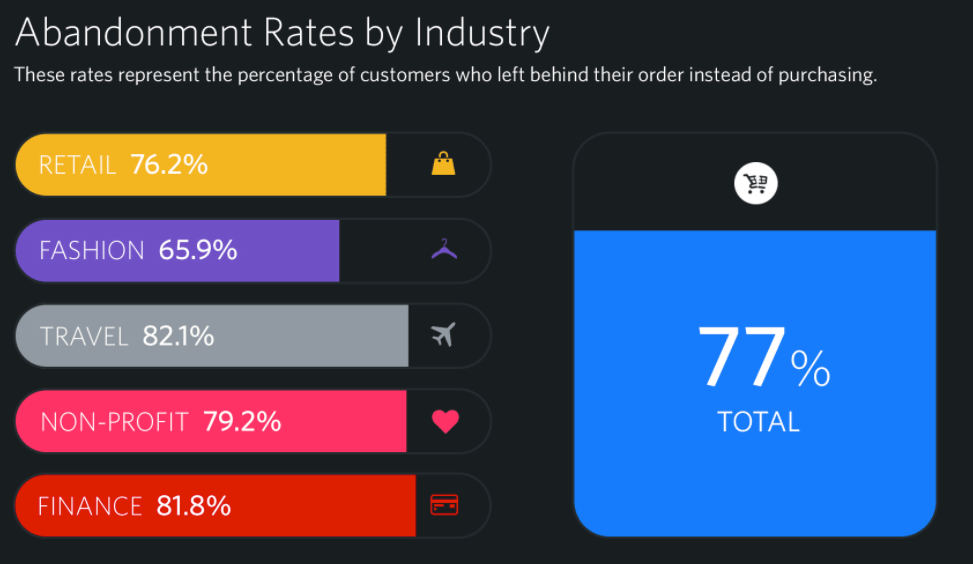
Task: Click the red credit card icon
Action: [444, 505]
